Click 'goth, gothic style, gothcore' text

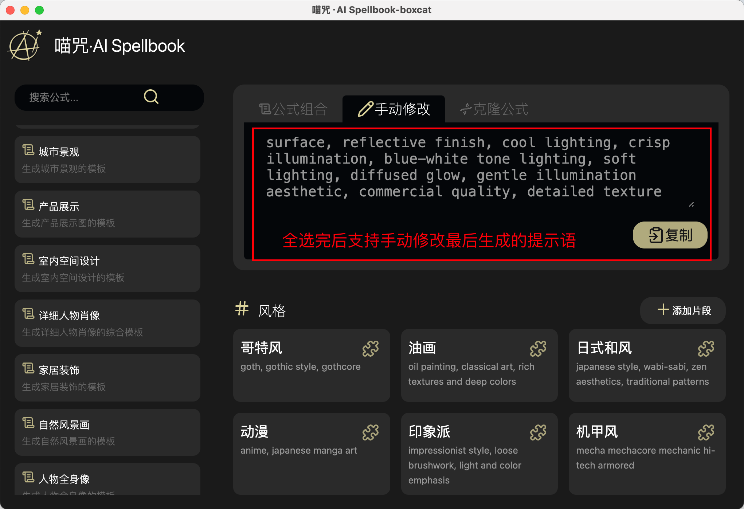tap(300, 367)
